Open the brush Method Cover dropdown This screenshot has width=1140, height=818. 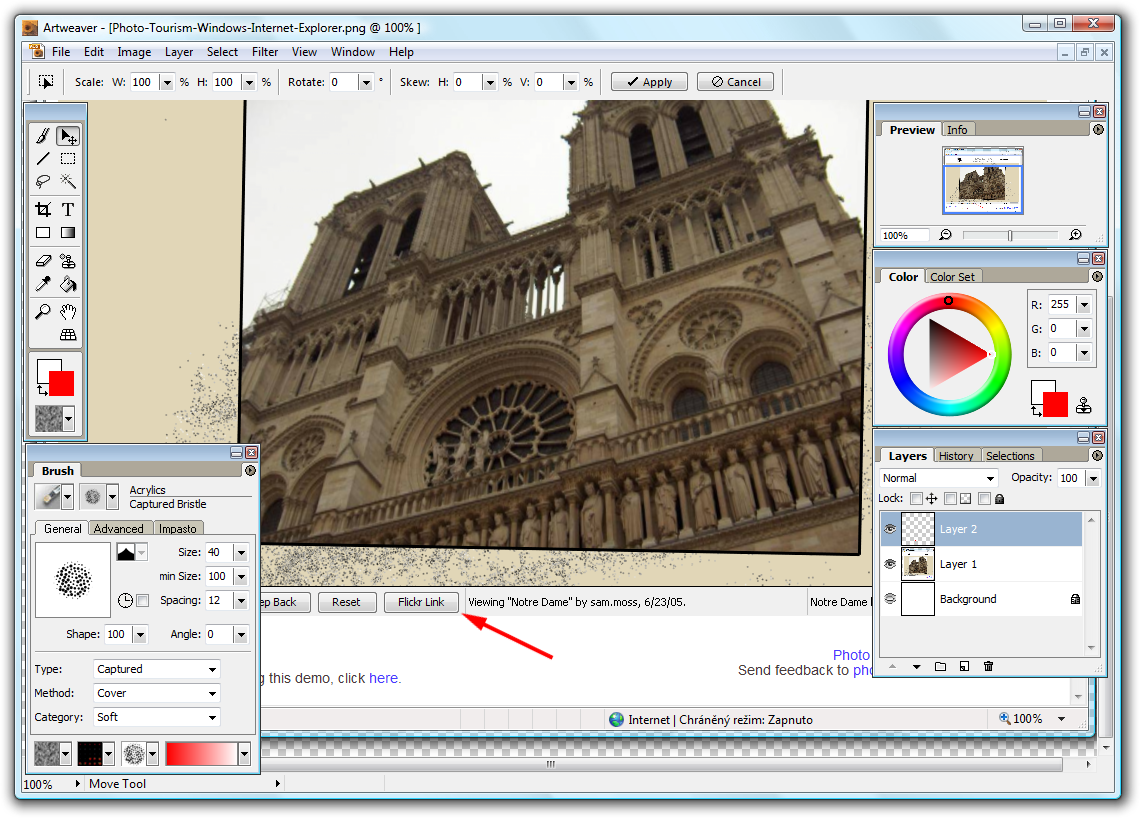tap(156, 693)
